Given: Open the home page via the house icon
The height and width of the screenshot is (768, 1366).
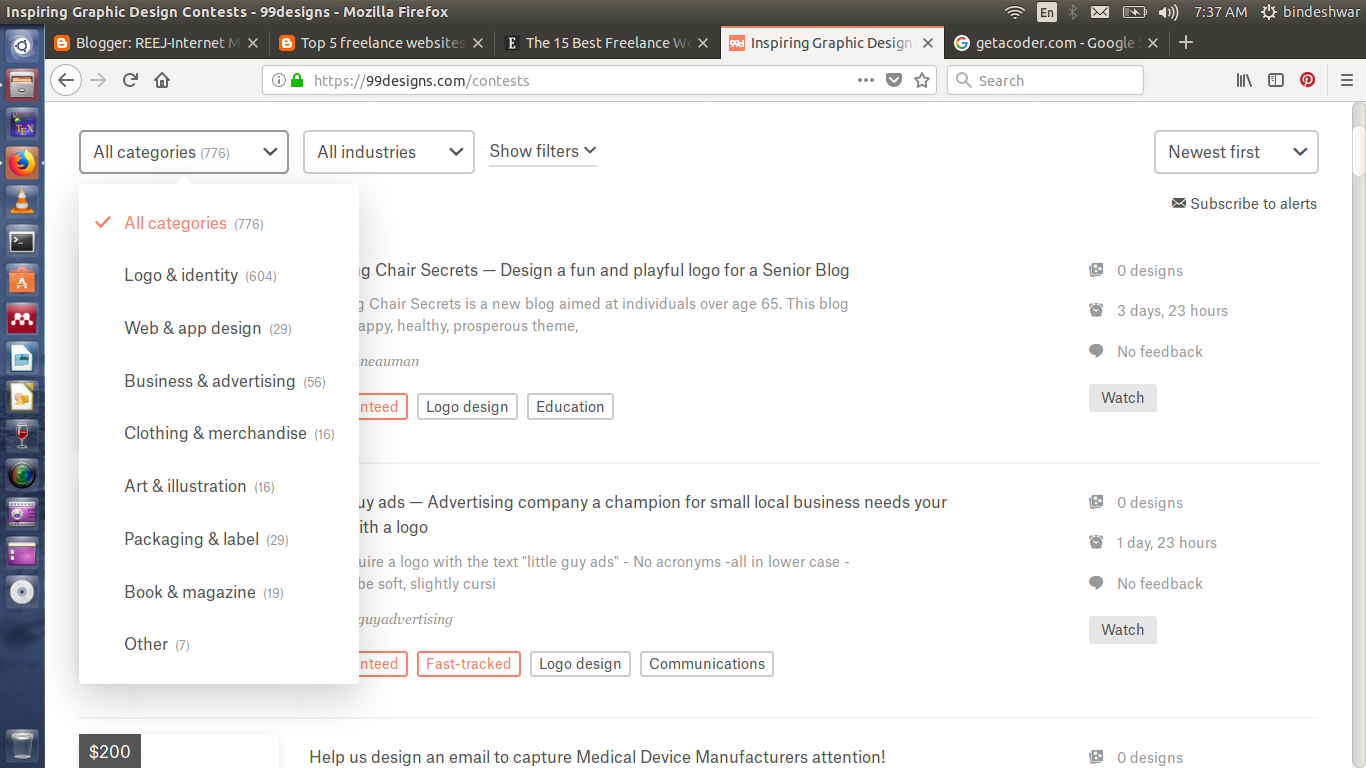Looking at the screenshot, I should click(162, 80).
